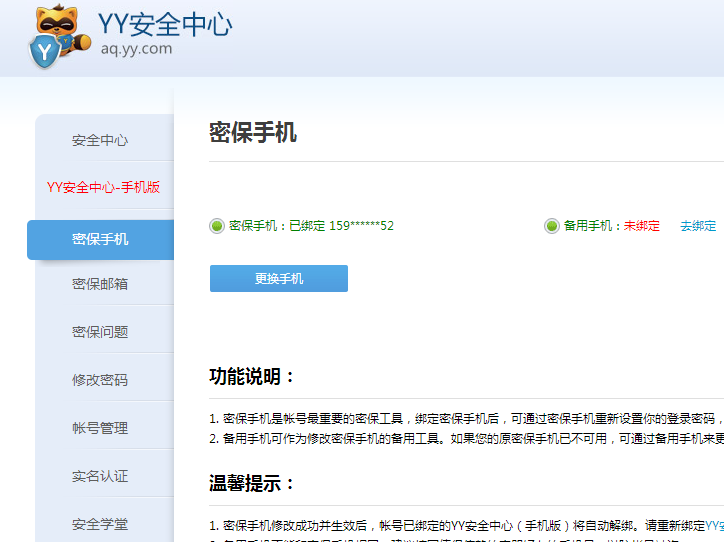Go to 实名认证 in the sidebar
This screenshot has height=542, width=724.
(x=100, y=476)
